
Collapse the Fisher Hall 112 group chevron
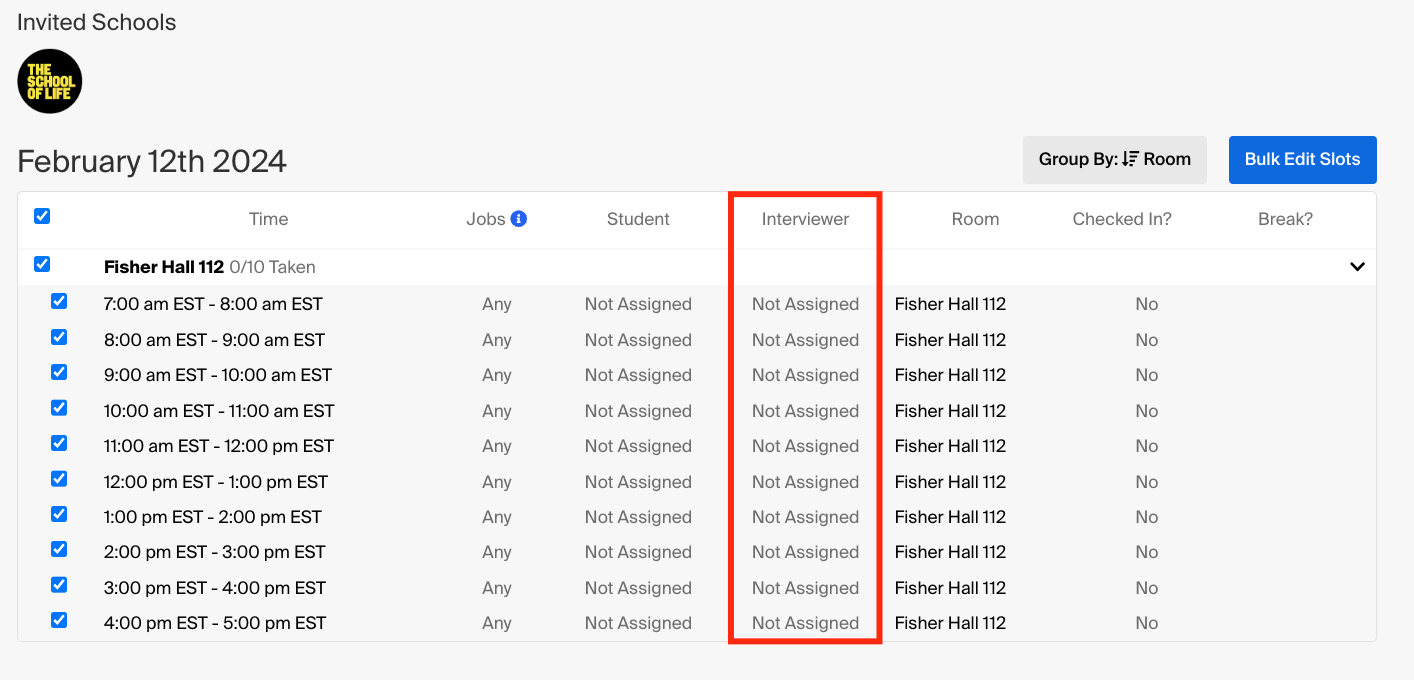point(1357,267)
